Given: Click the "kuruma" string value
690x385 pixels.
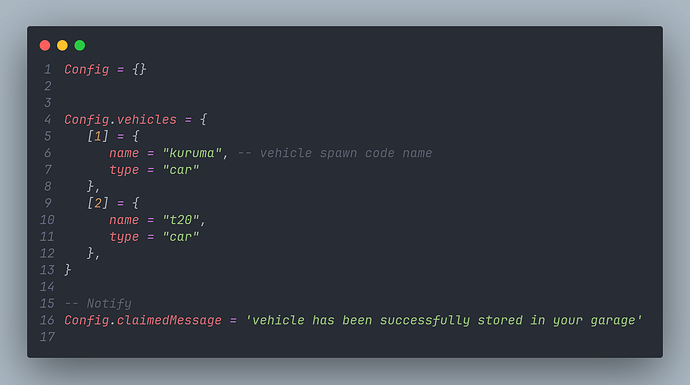Looking at the screenshot, I should (x=192, y=153).
